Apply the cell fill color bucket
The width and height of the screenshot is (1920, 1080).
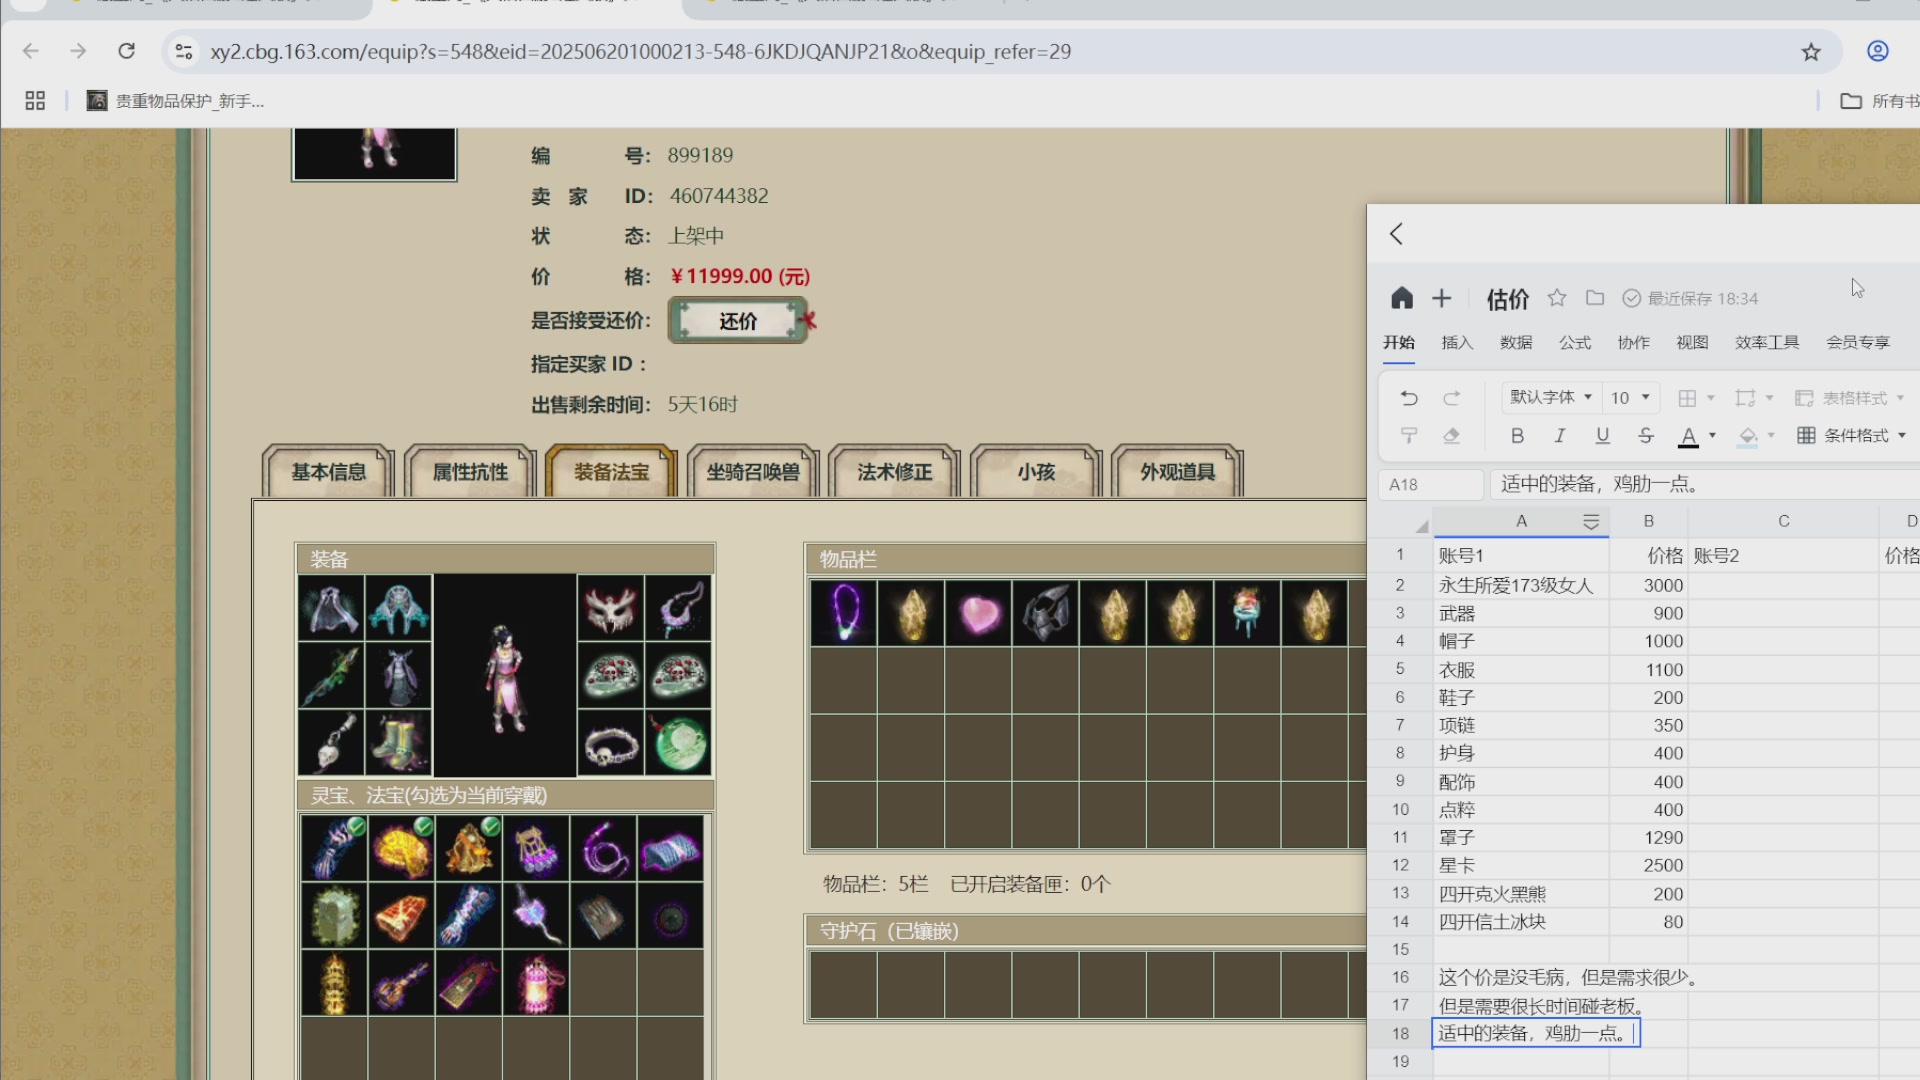tap(1747, 436)
